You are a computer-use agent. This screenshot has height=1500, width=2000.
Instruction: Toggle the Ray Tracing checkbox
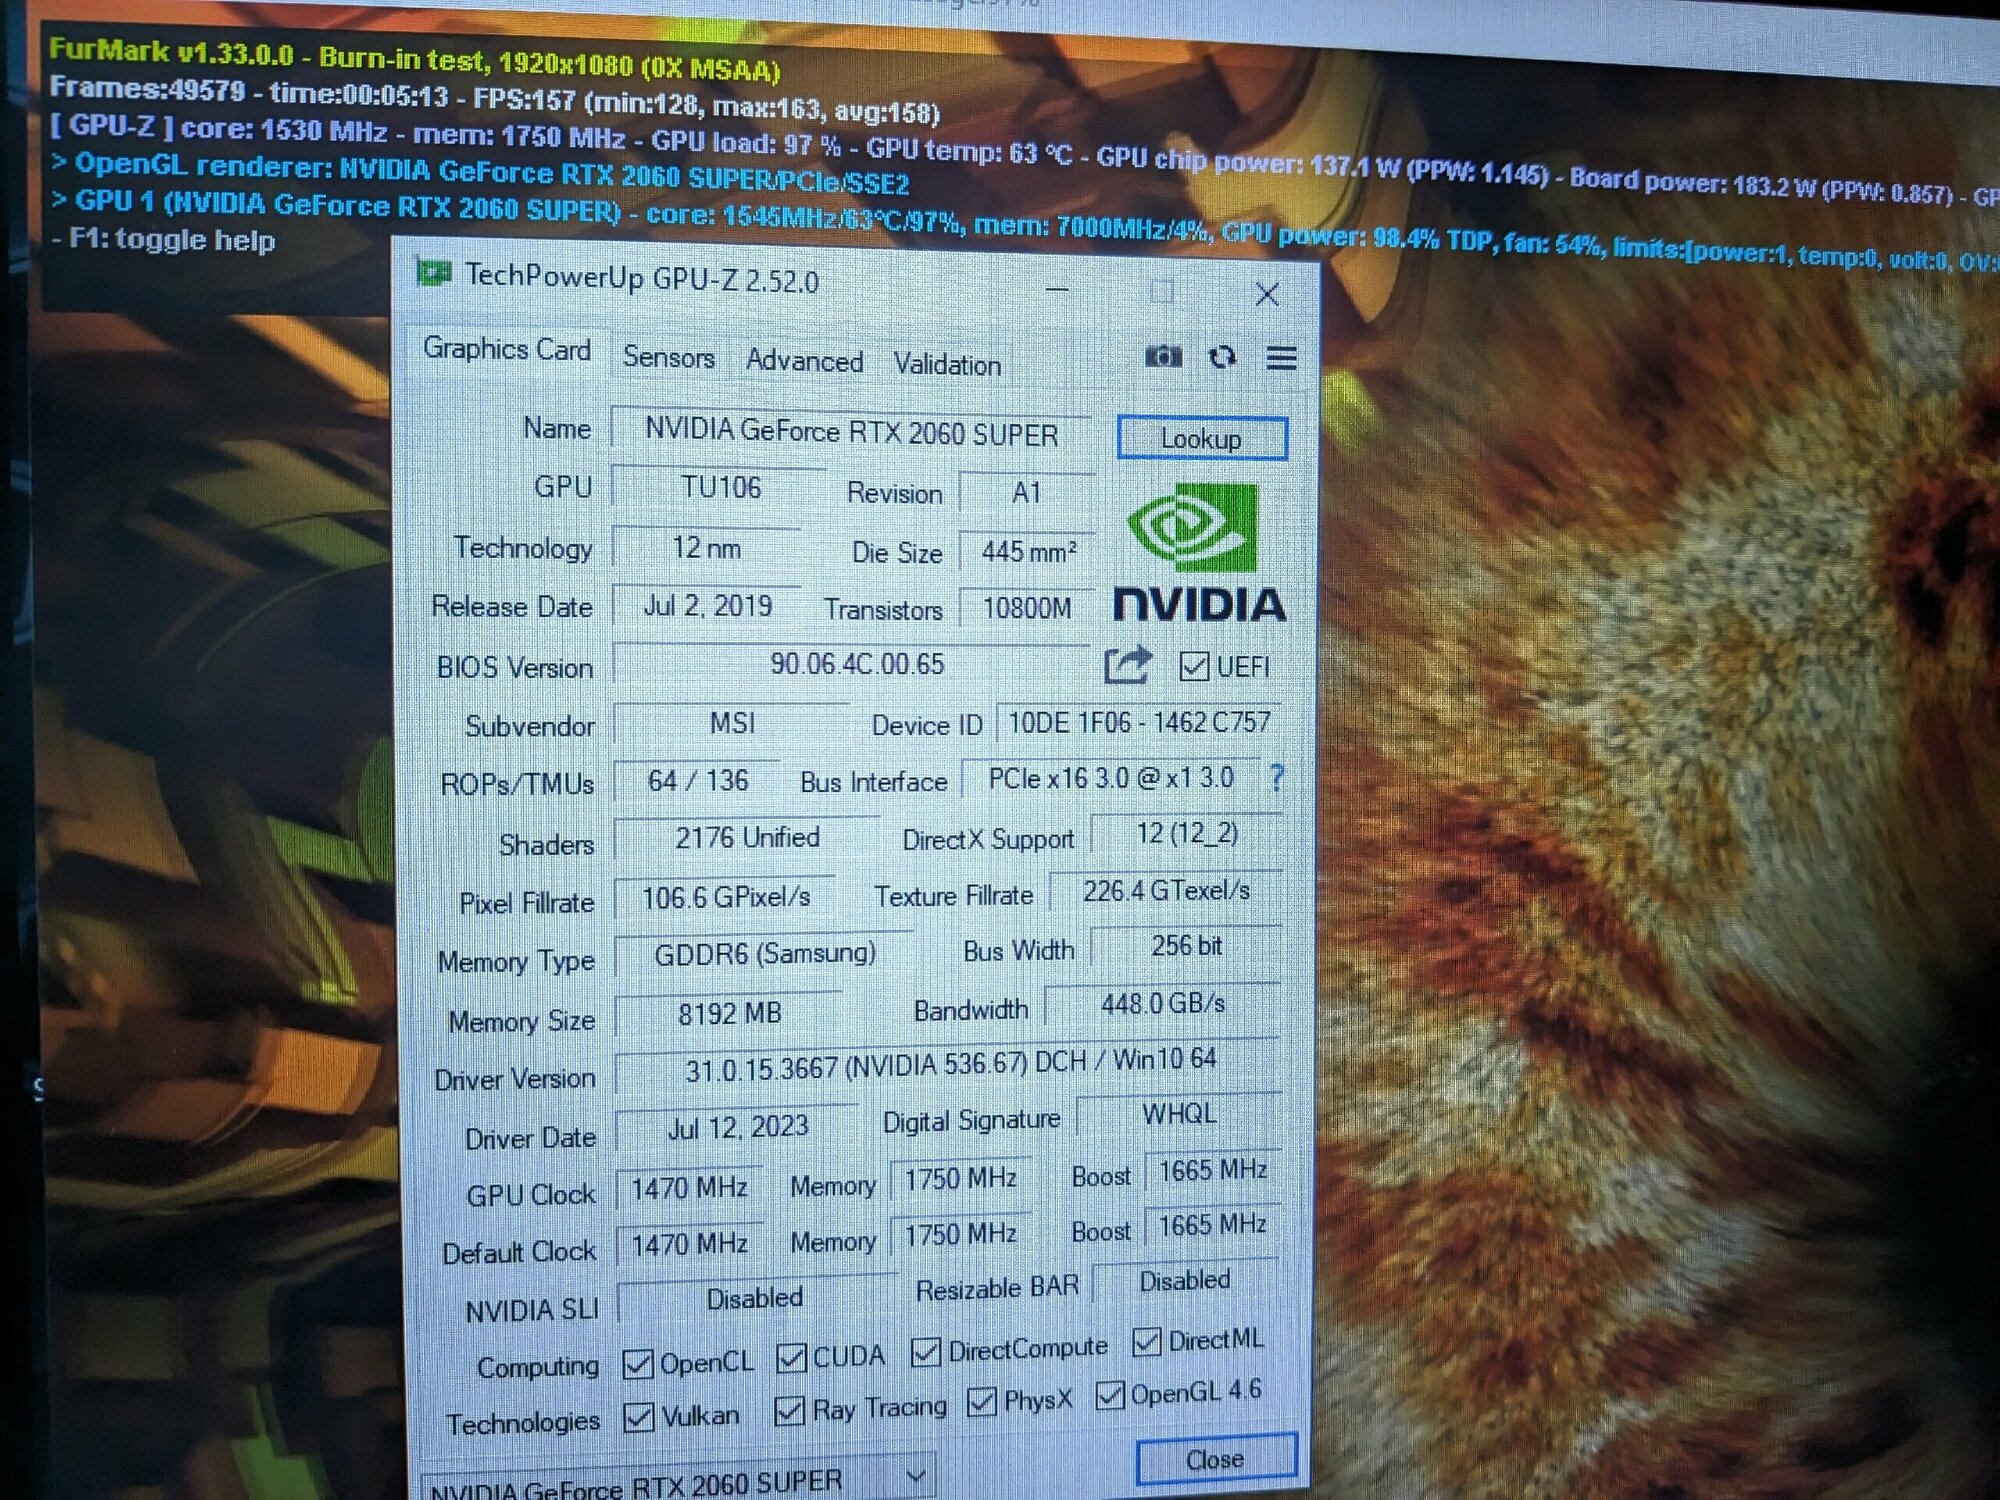789,1411
